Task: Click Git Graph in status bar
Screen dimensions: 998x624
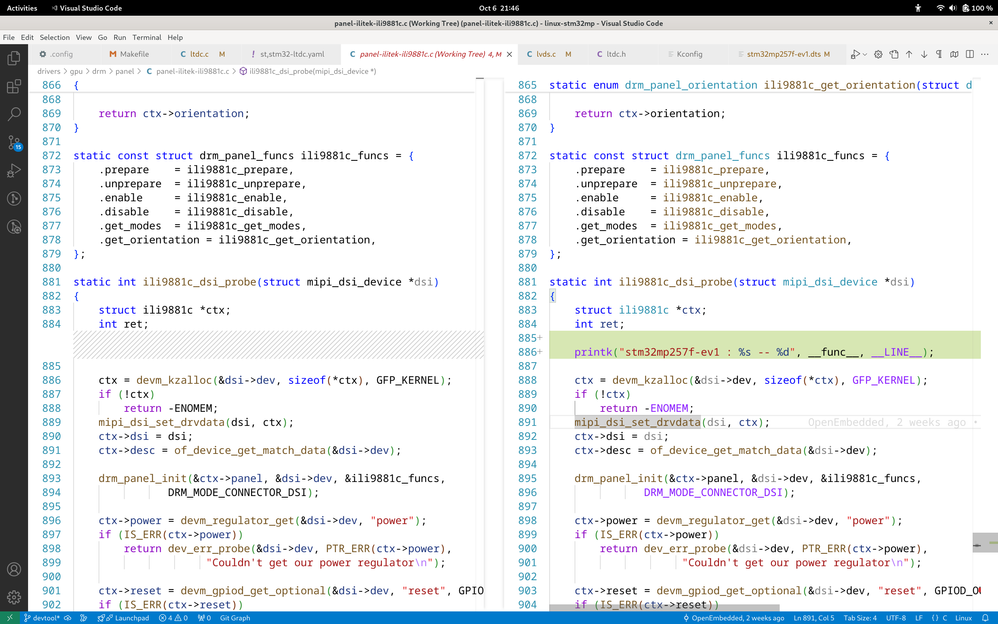Action: click(x=235, y=618)
